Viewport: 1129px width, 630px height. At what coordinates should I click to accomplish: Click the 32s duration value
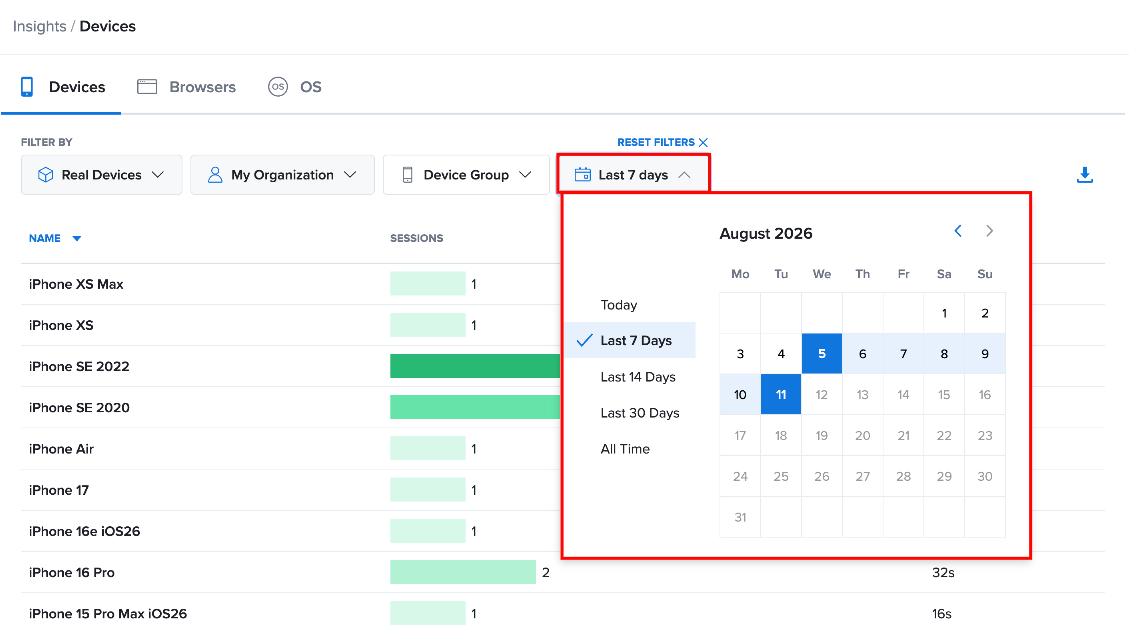943,572
